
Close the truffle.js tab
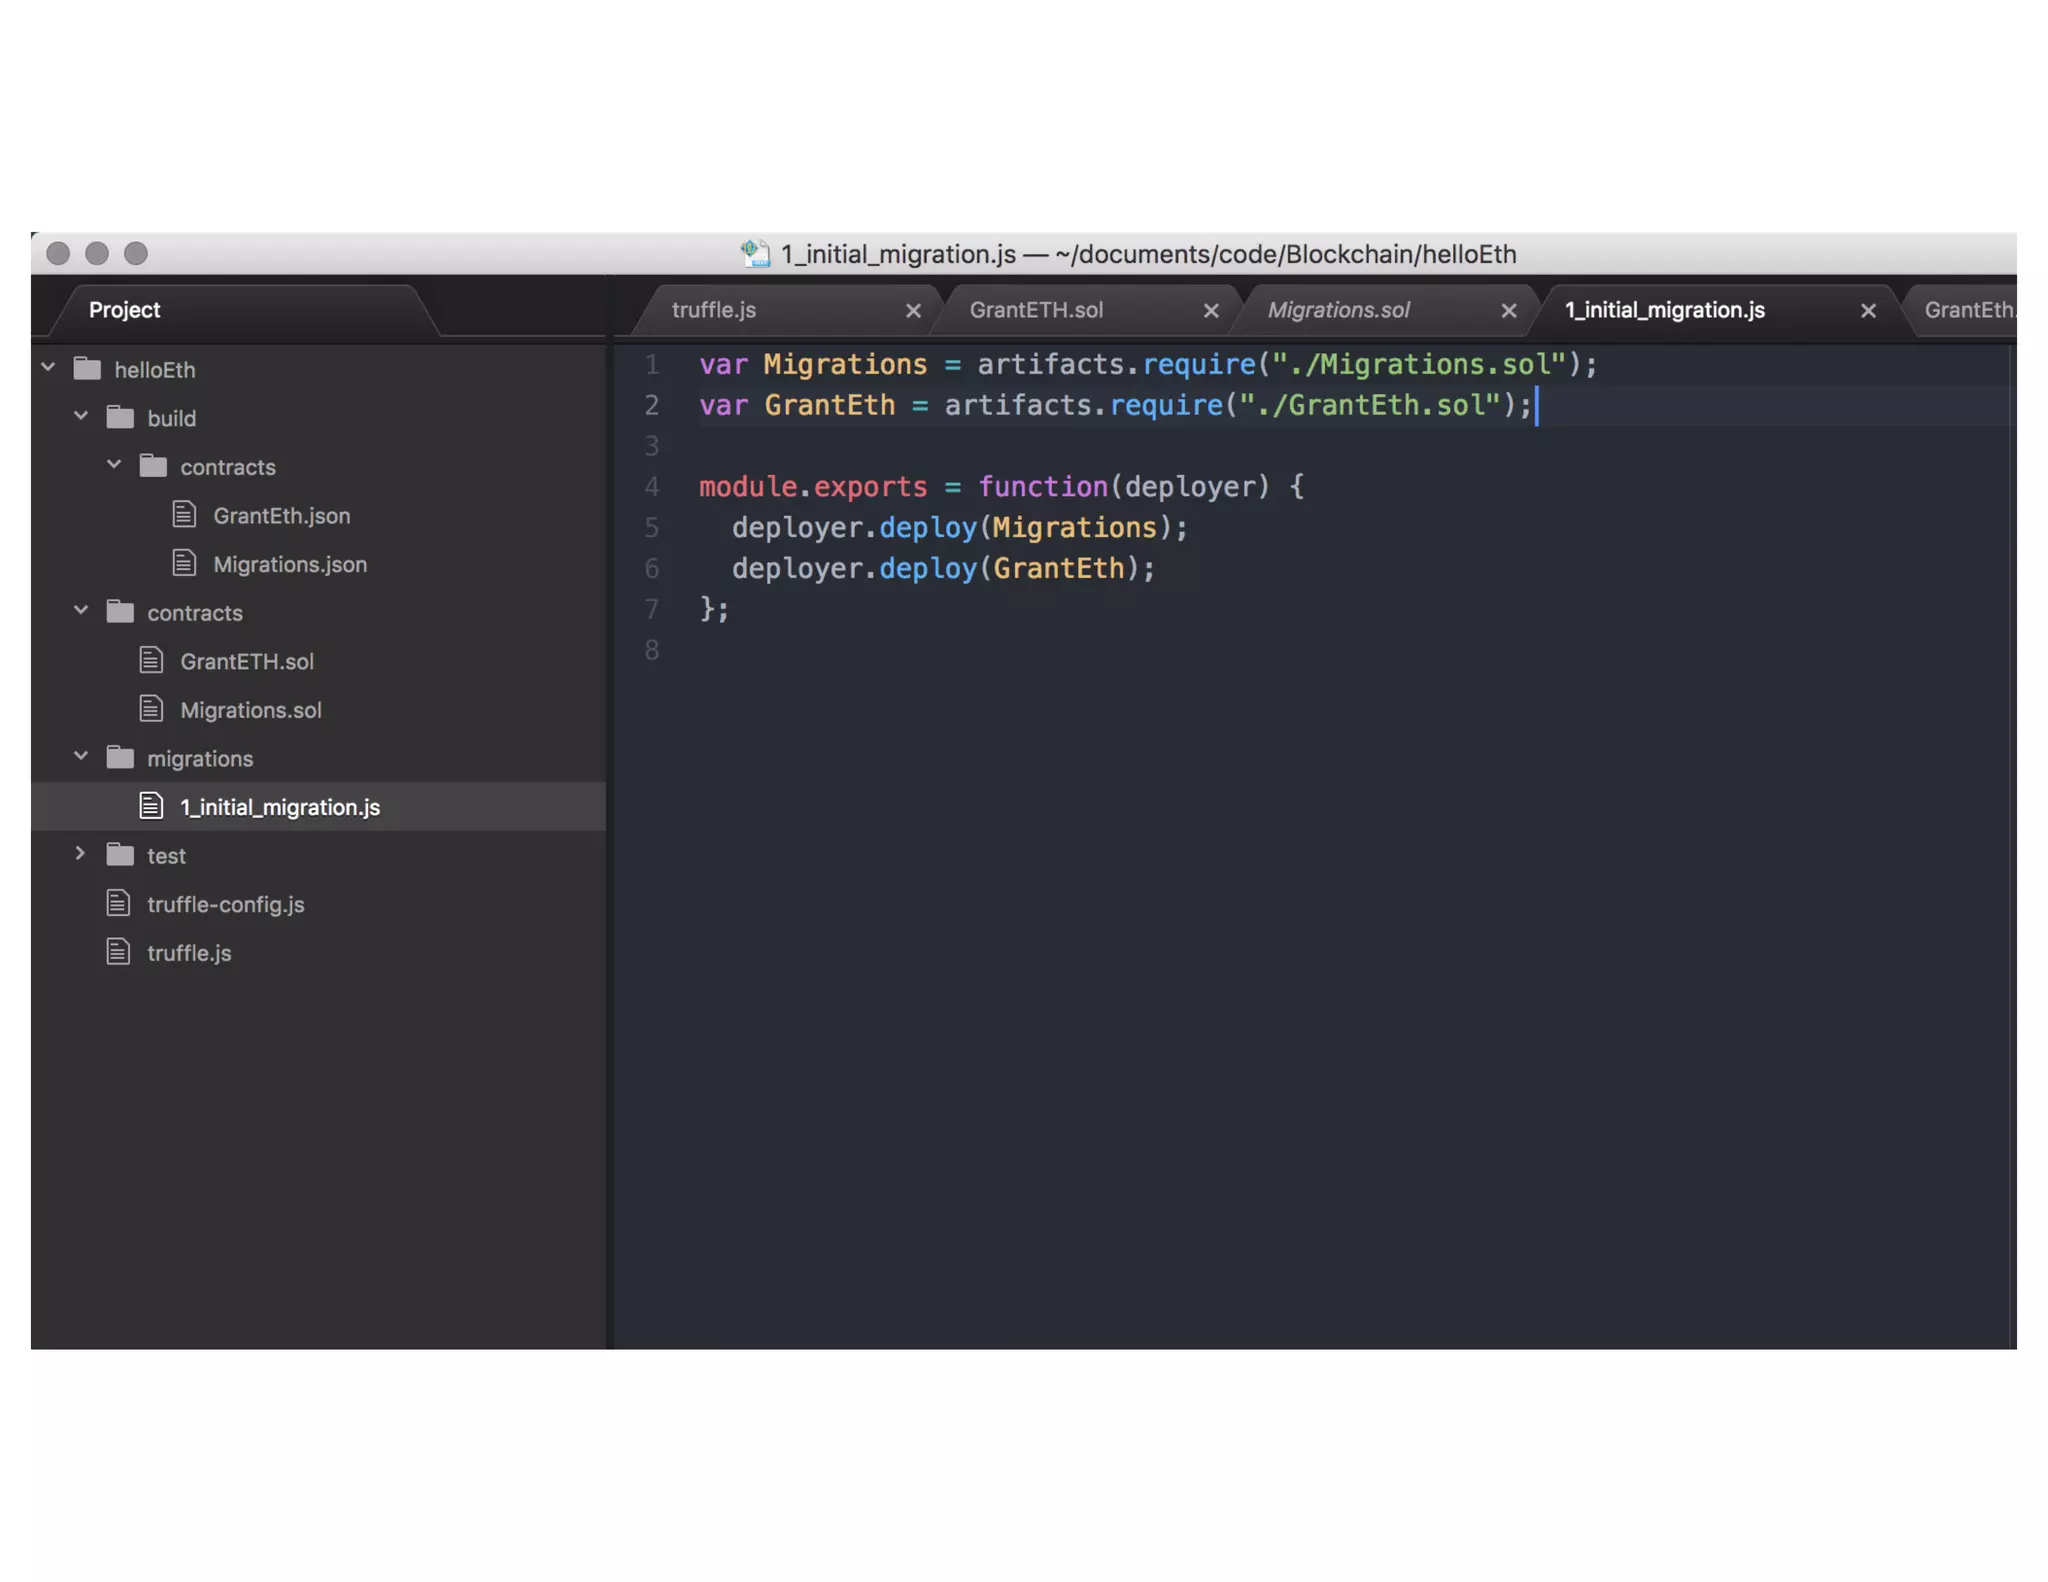click(x=913, y=311)
